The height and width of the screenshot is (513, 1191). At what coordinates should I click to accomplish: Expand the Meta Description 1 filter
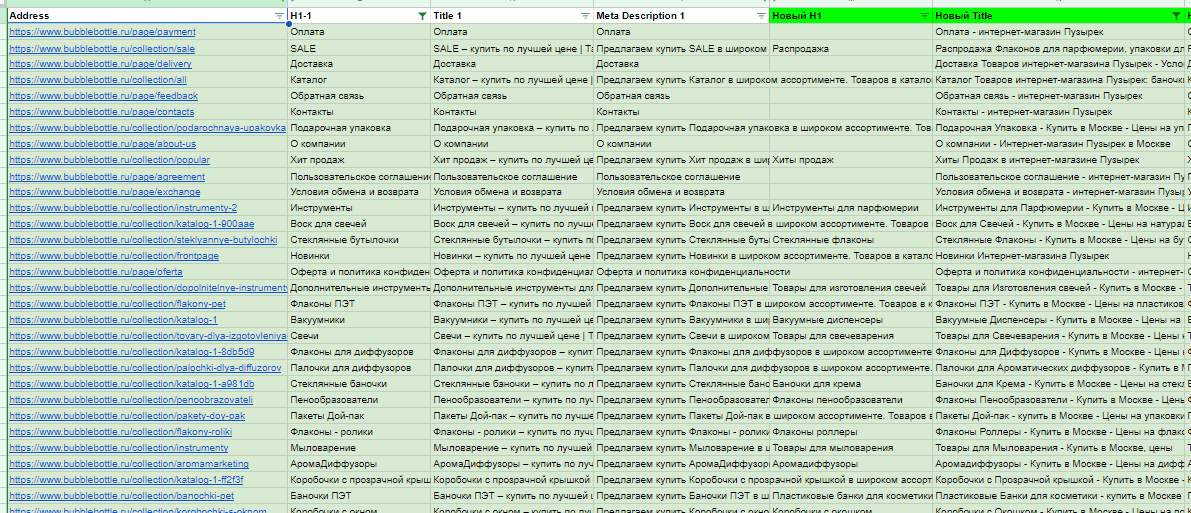tap(761, 16)
